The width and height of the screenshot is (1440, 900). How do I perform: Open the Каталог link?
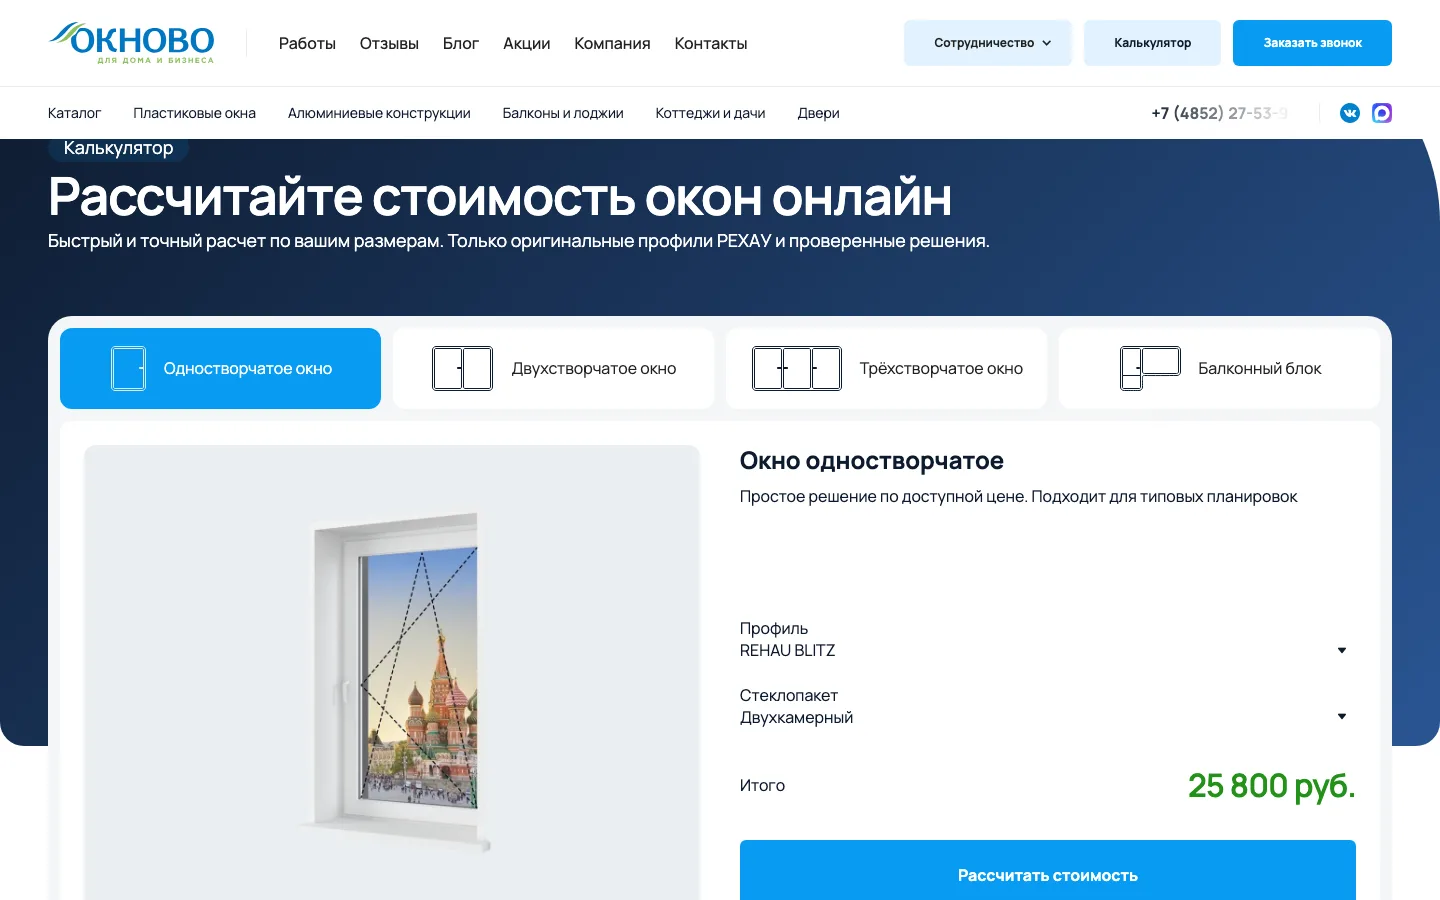click(x=75, y=113)
